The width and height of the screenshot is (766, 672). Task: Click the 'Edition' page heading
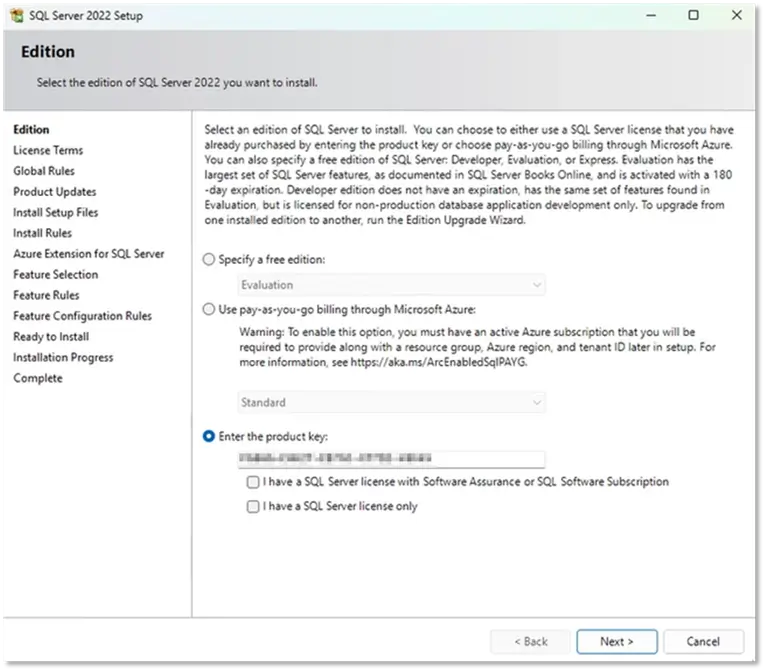click(48, 52)
